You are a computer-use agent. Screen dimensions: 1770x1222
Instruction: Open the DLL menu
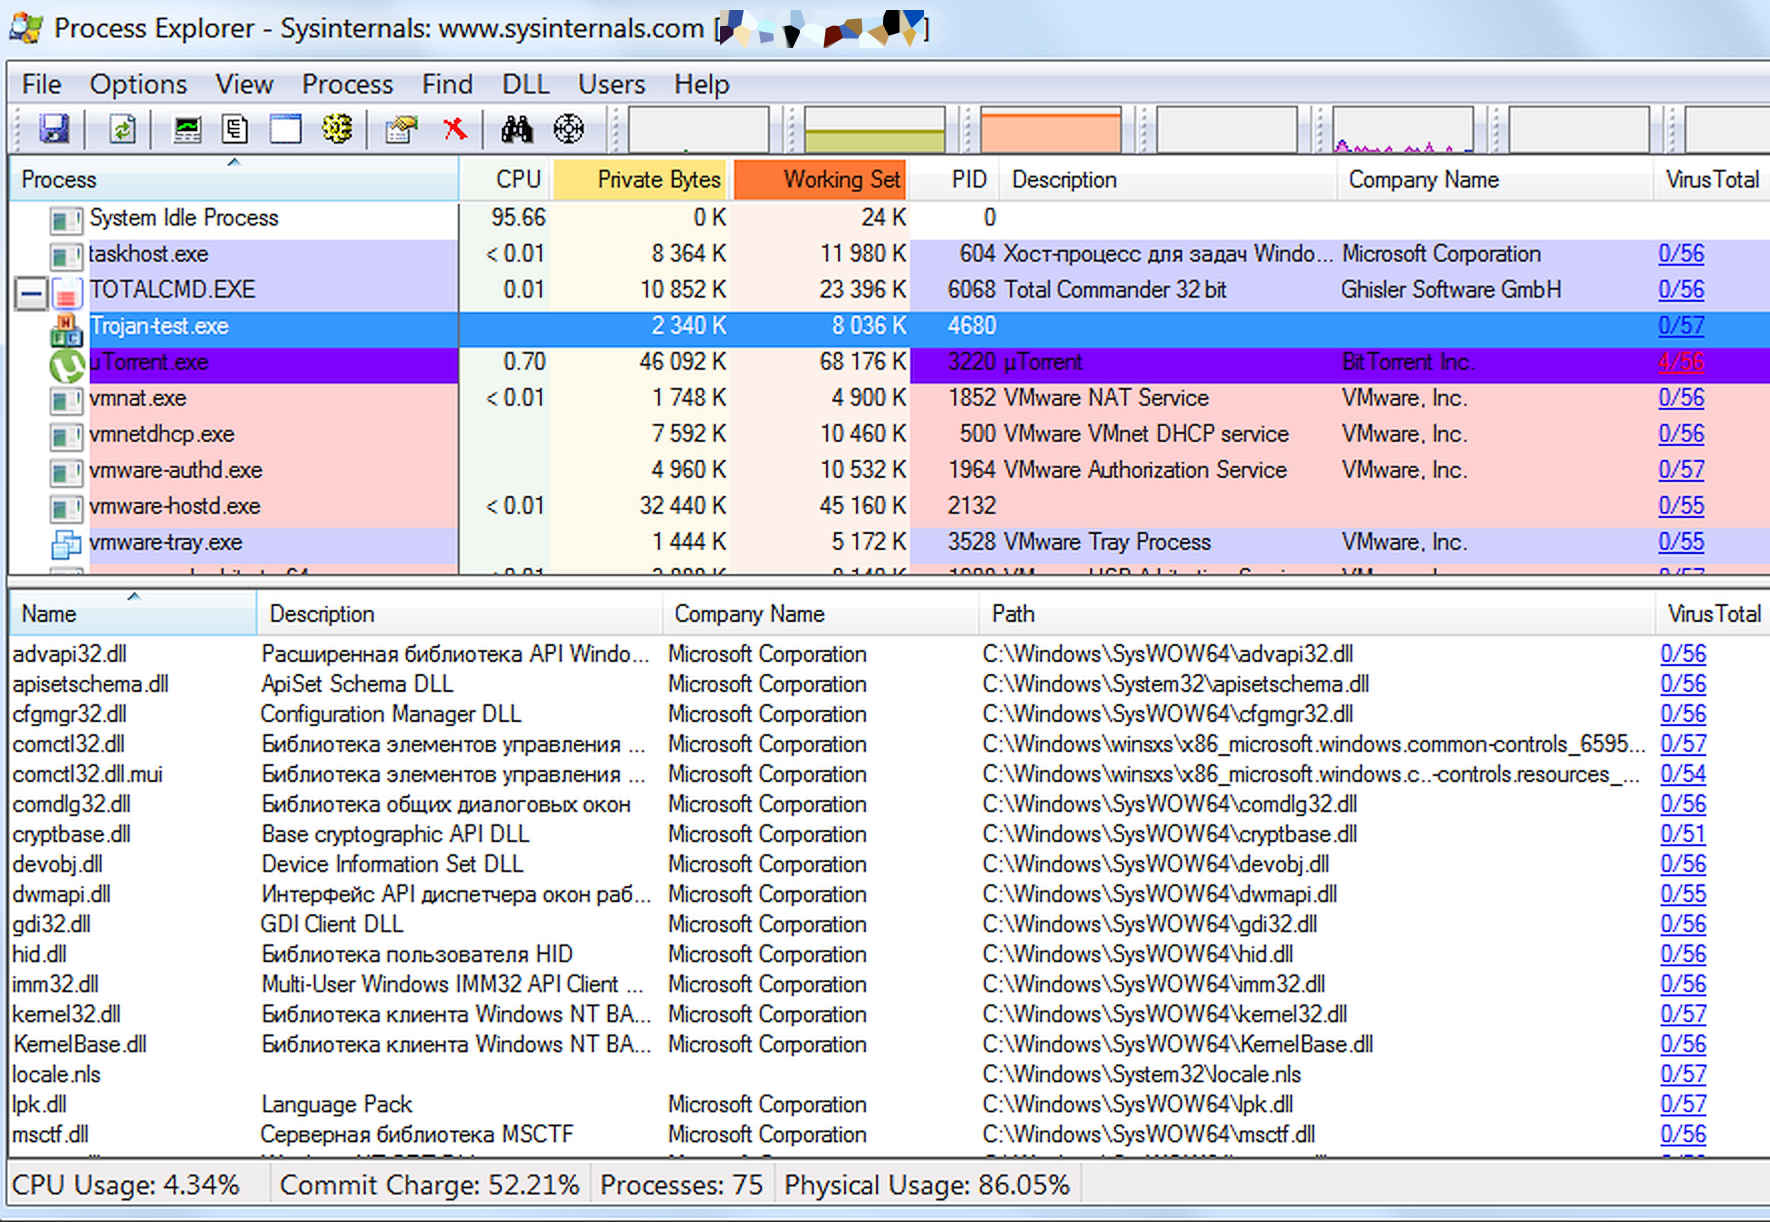pos(525,84)
